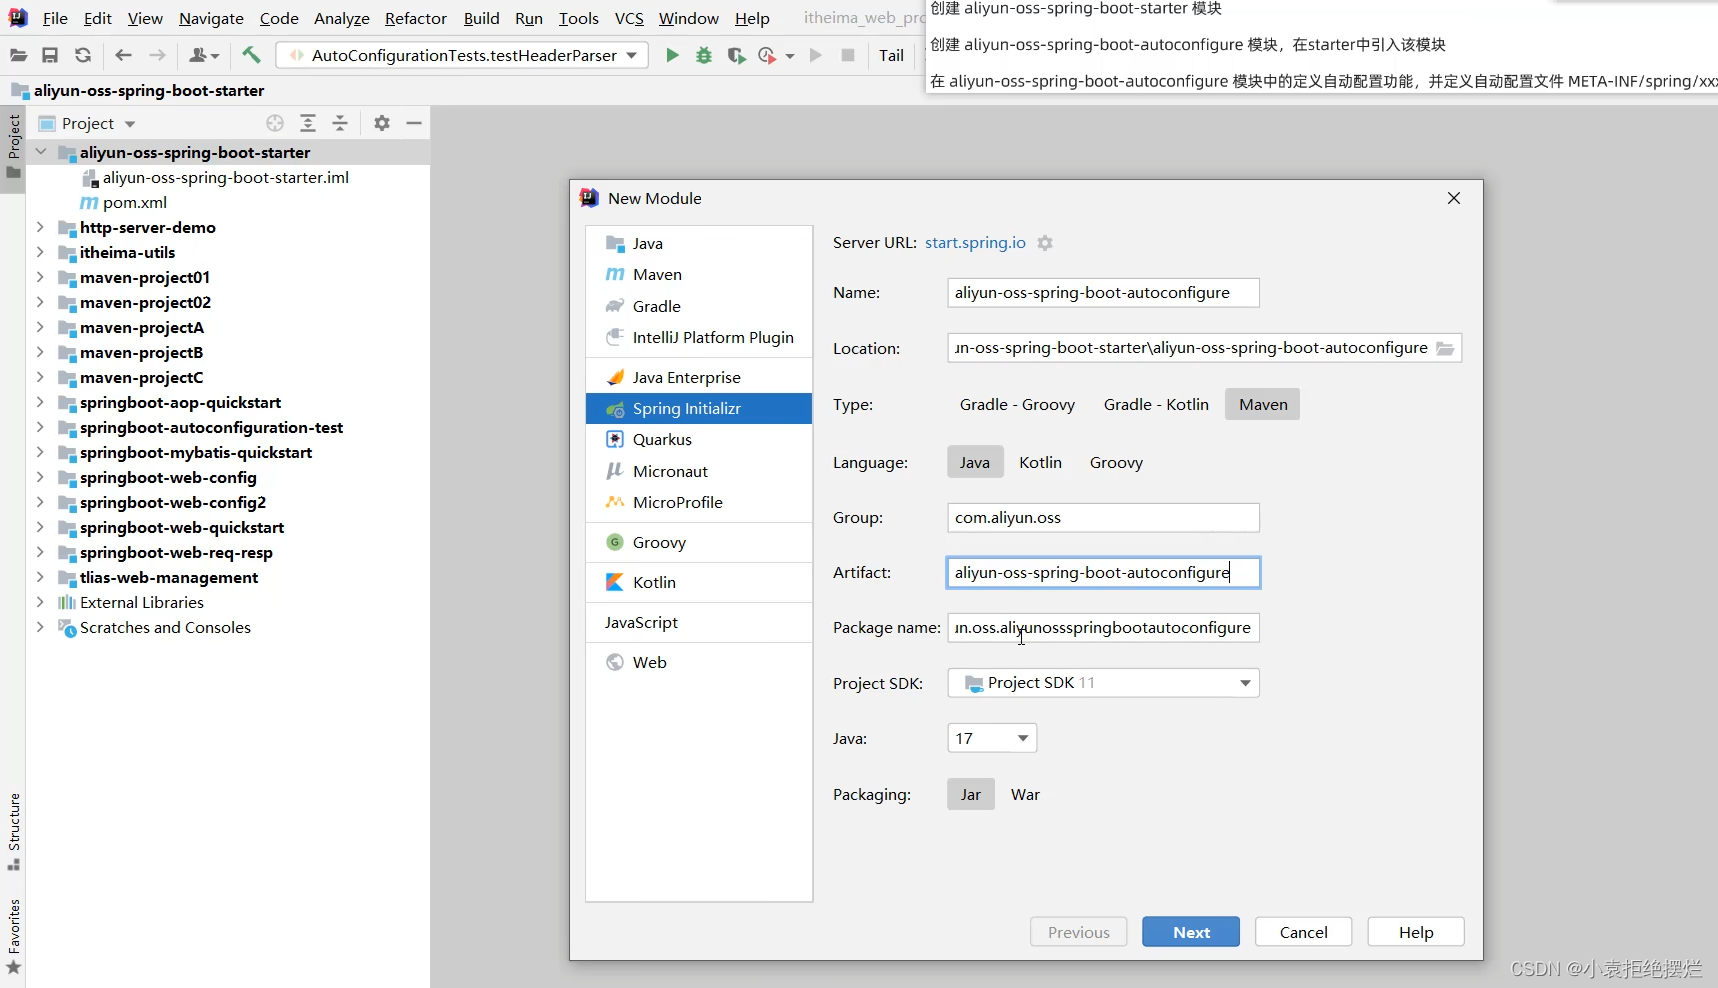Click the Reload from disk icon
The height and width of the screenshot is (988, 1718).
click(83, 55)
